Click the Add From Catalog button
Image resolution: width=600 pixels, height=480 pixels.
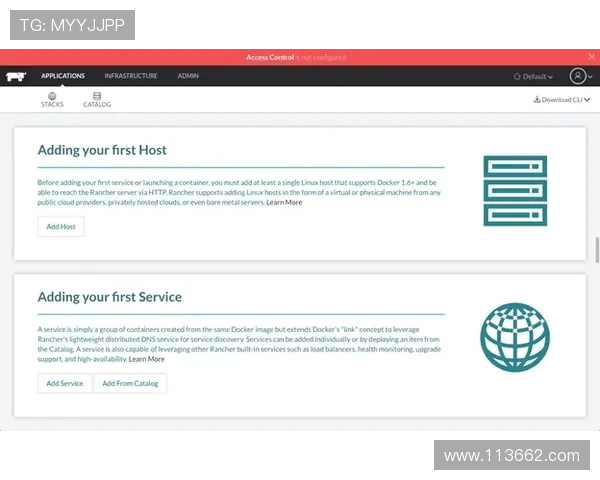click(130, 383)
